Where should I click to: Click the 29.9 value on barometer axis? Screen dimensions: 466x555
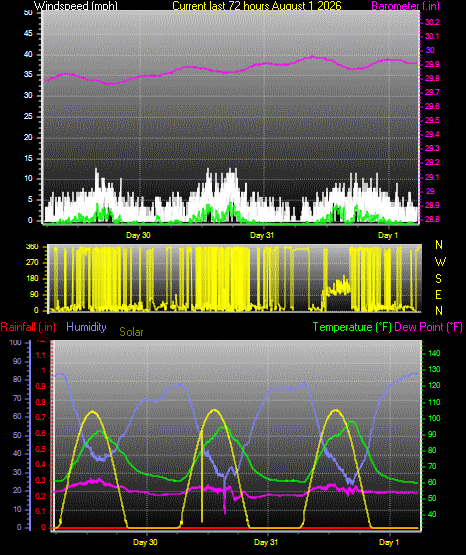pyautogui.click(x=432, y=64)
